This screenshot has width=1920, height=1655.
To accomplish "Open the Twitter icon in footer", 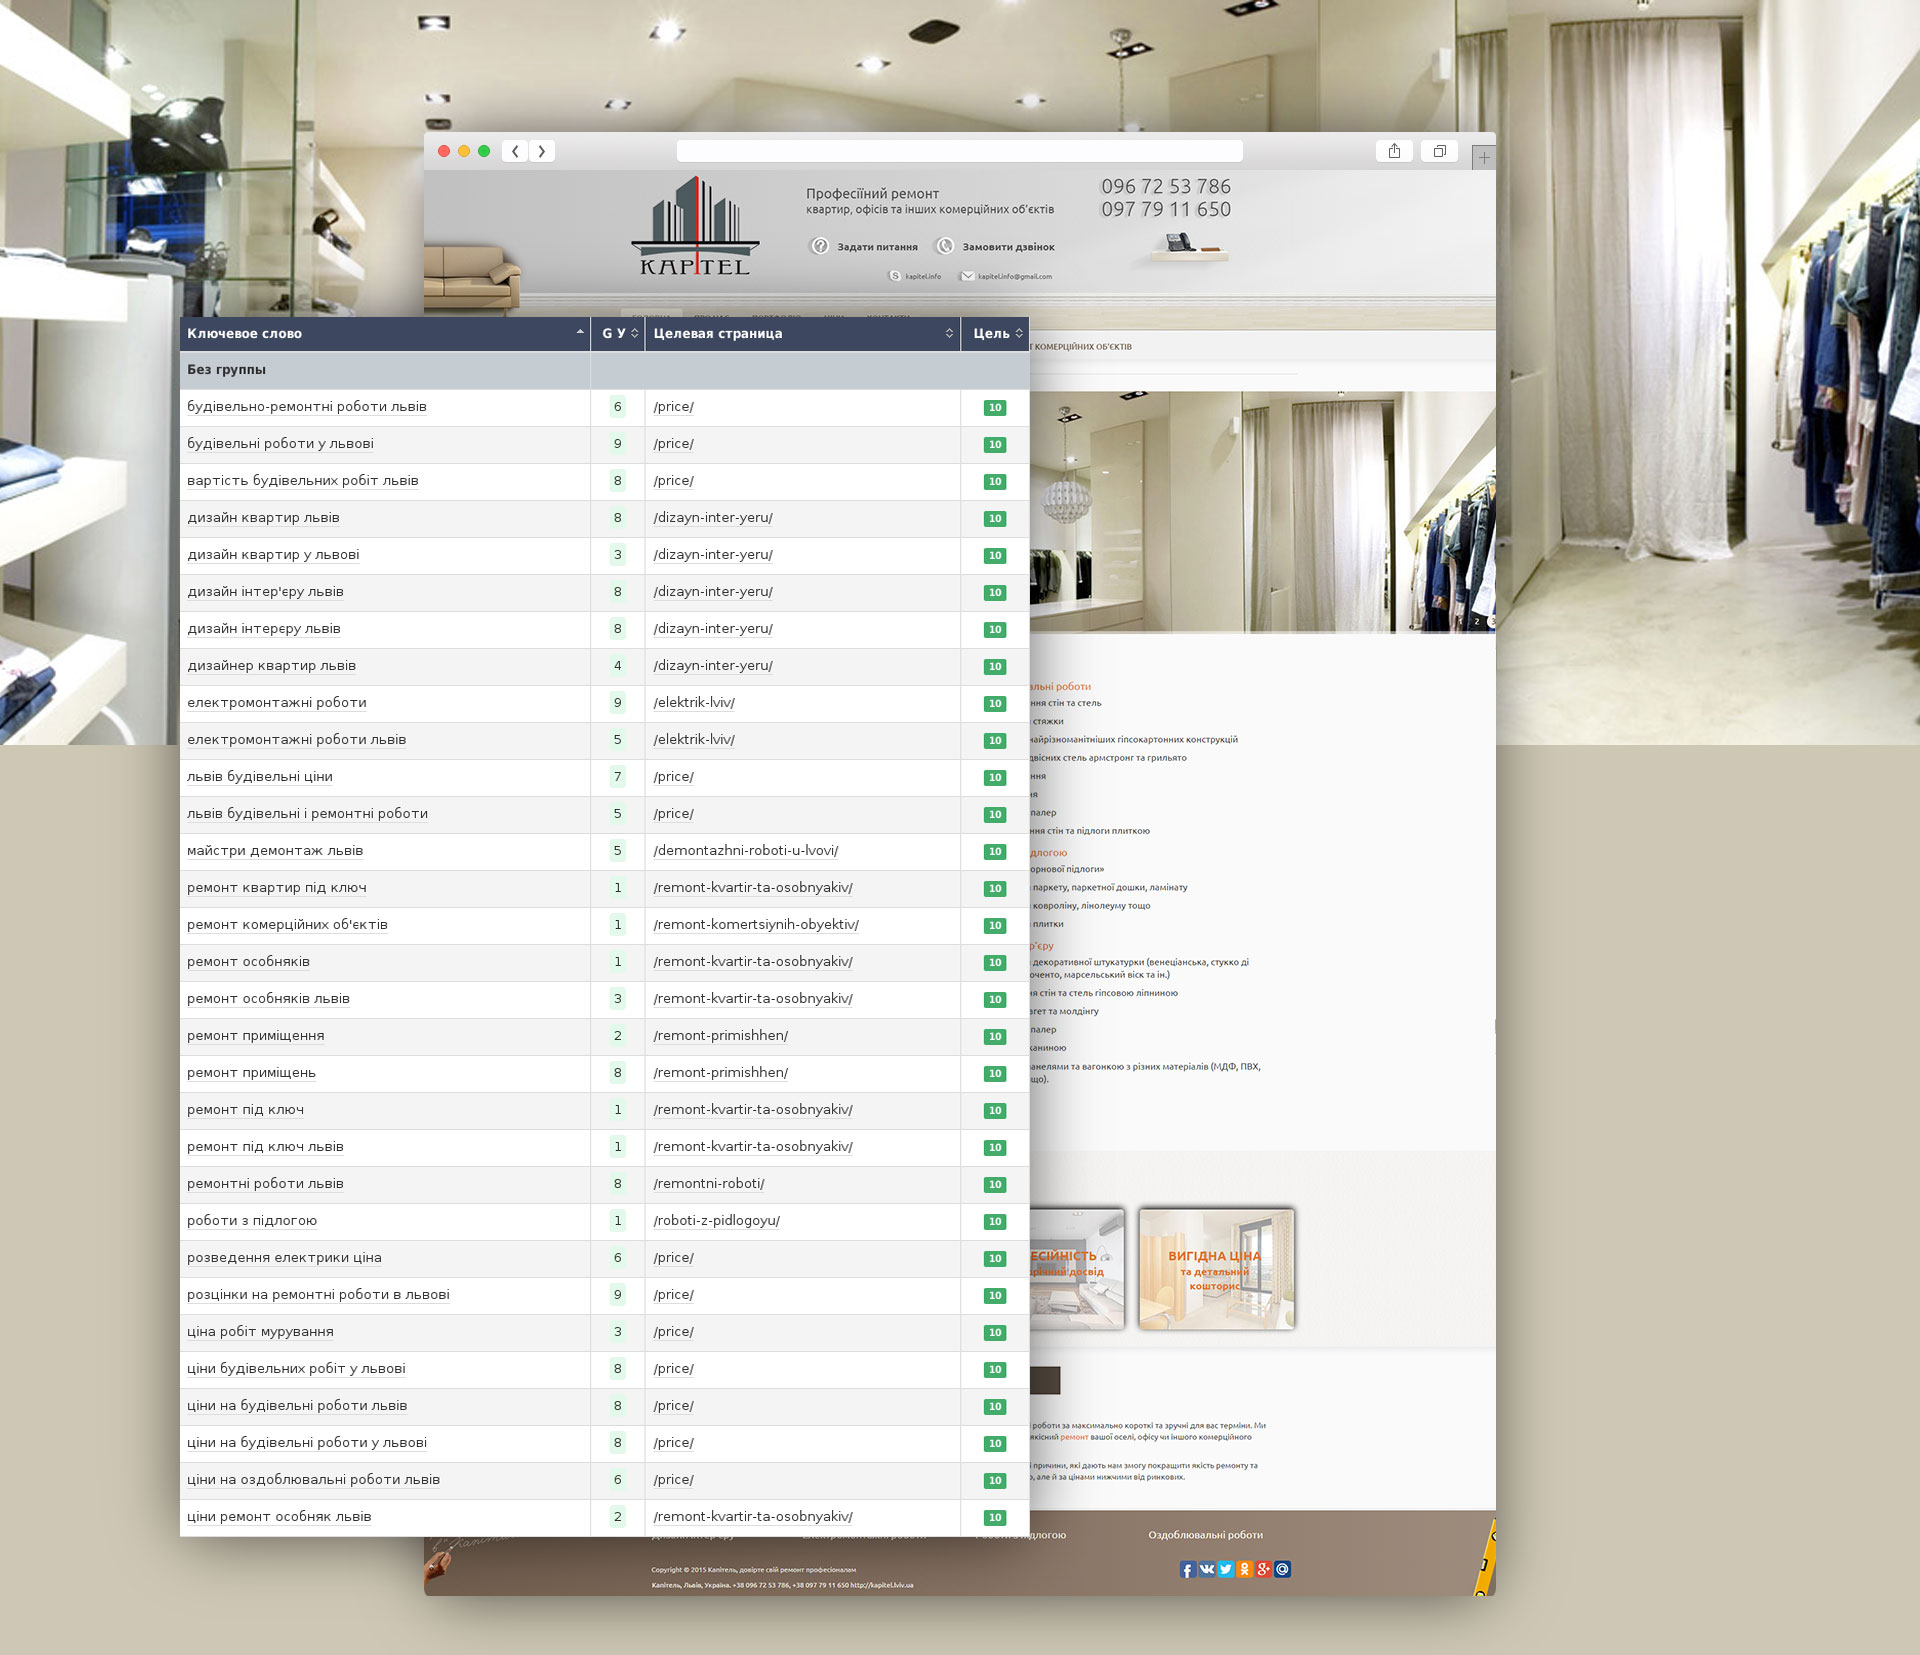I will tap(1226, 1570).
